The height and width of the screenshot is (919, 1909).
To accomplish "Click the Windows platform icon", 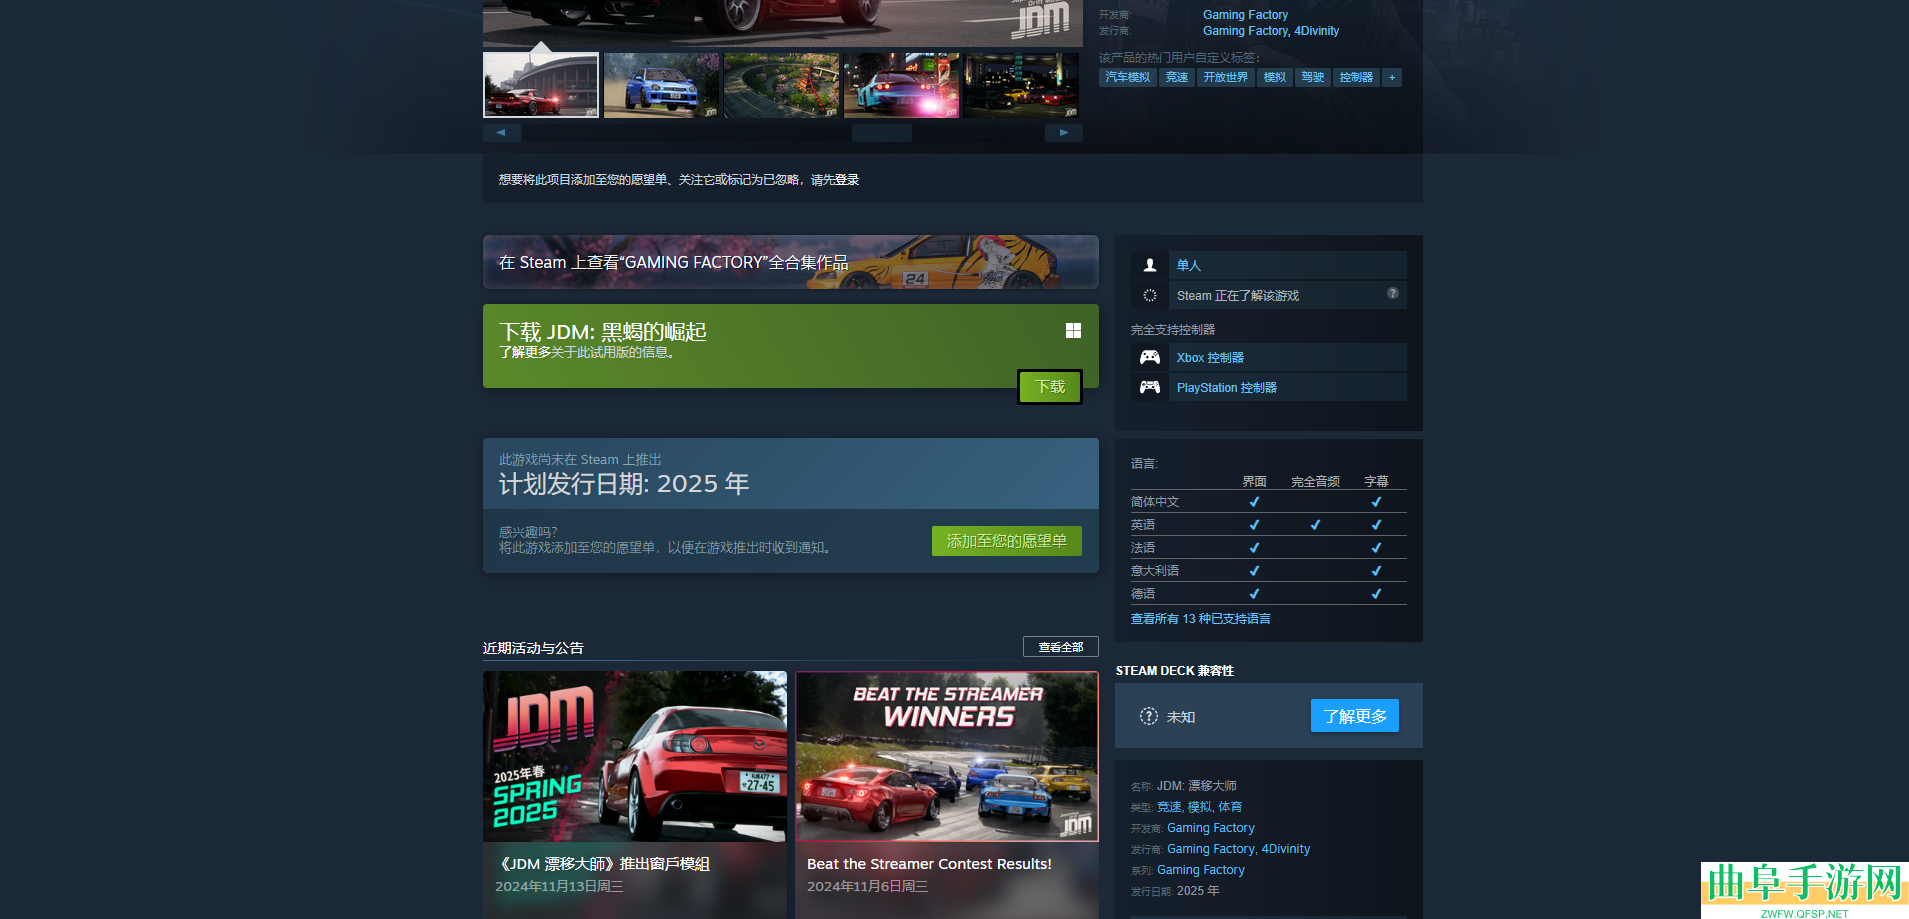I will [1073, 330].
